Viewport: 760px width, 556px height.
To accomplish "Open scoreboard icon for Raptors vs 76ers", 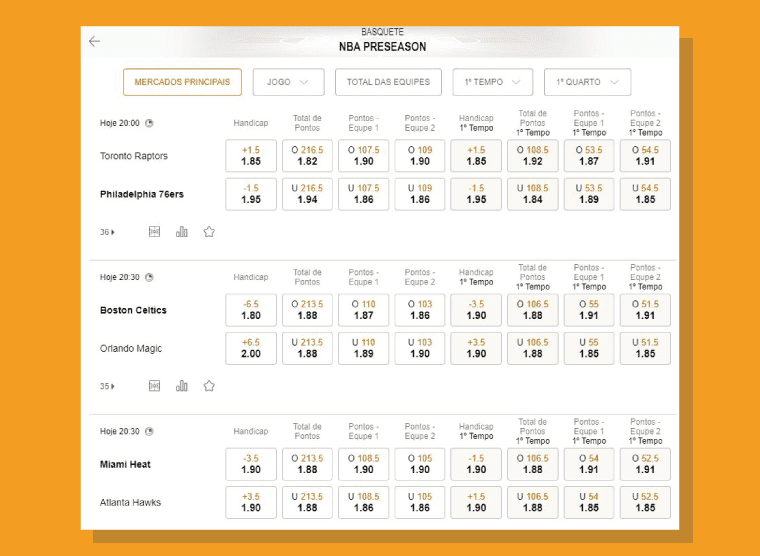I will (x=154, y=232).
